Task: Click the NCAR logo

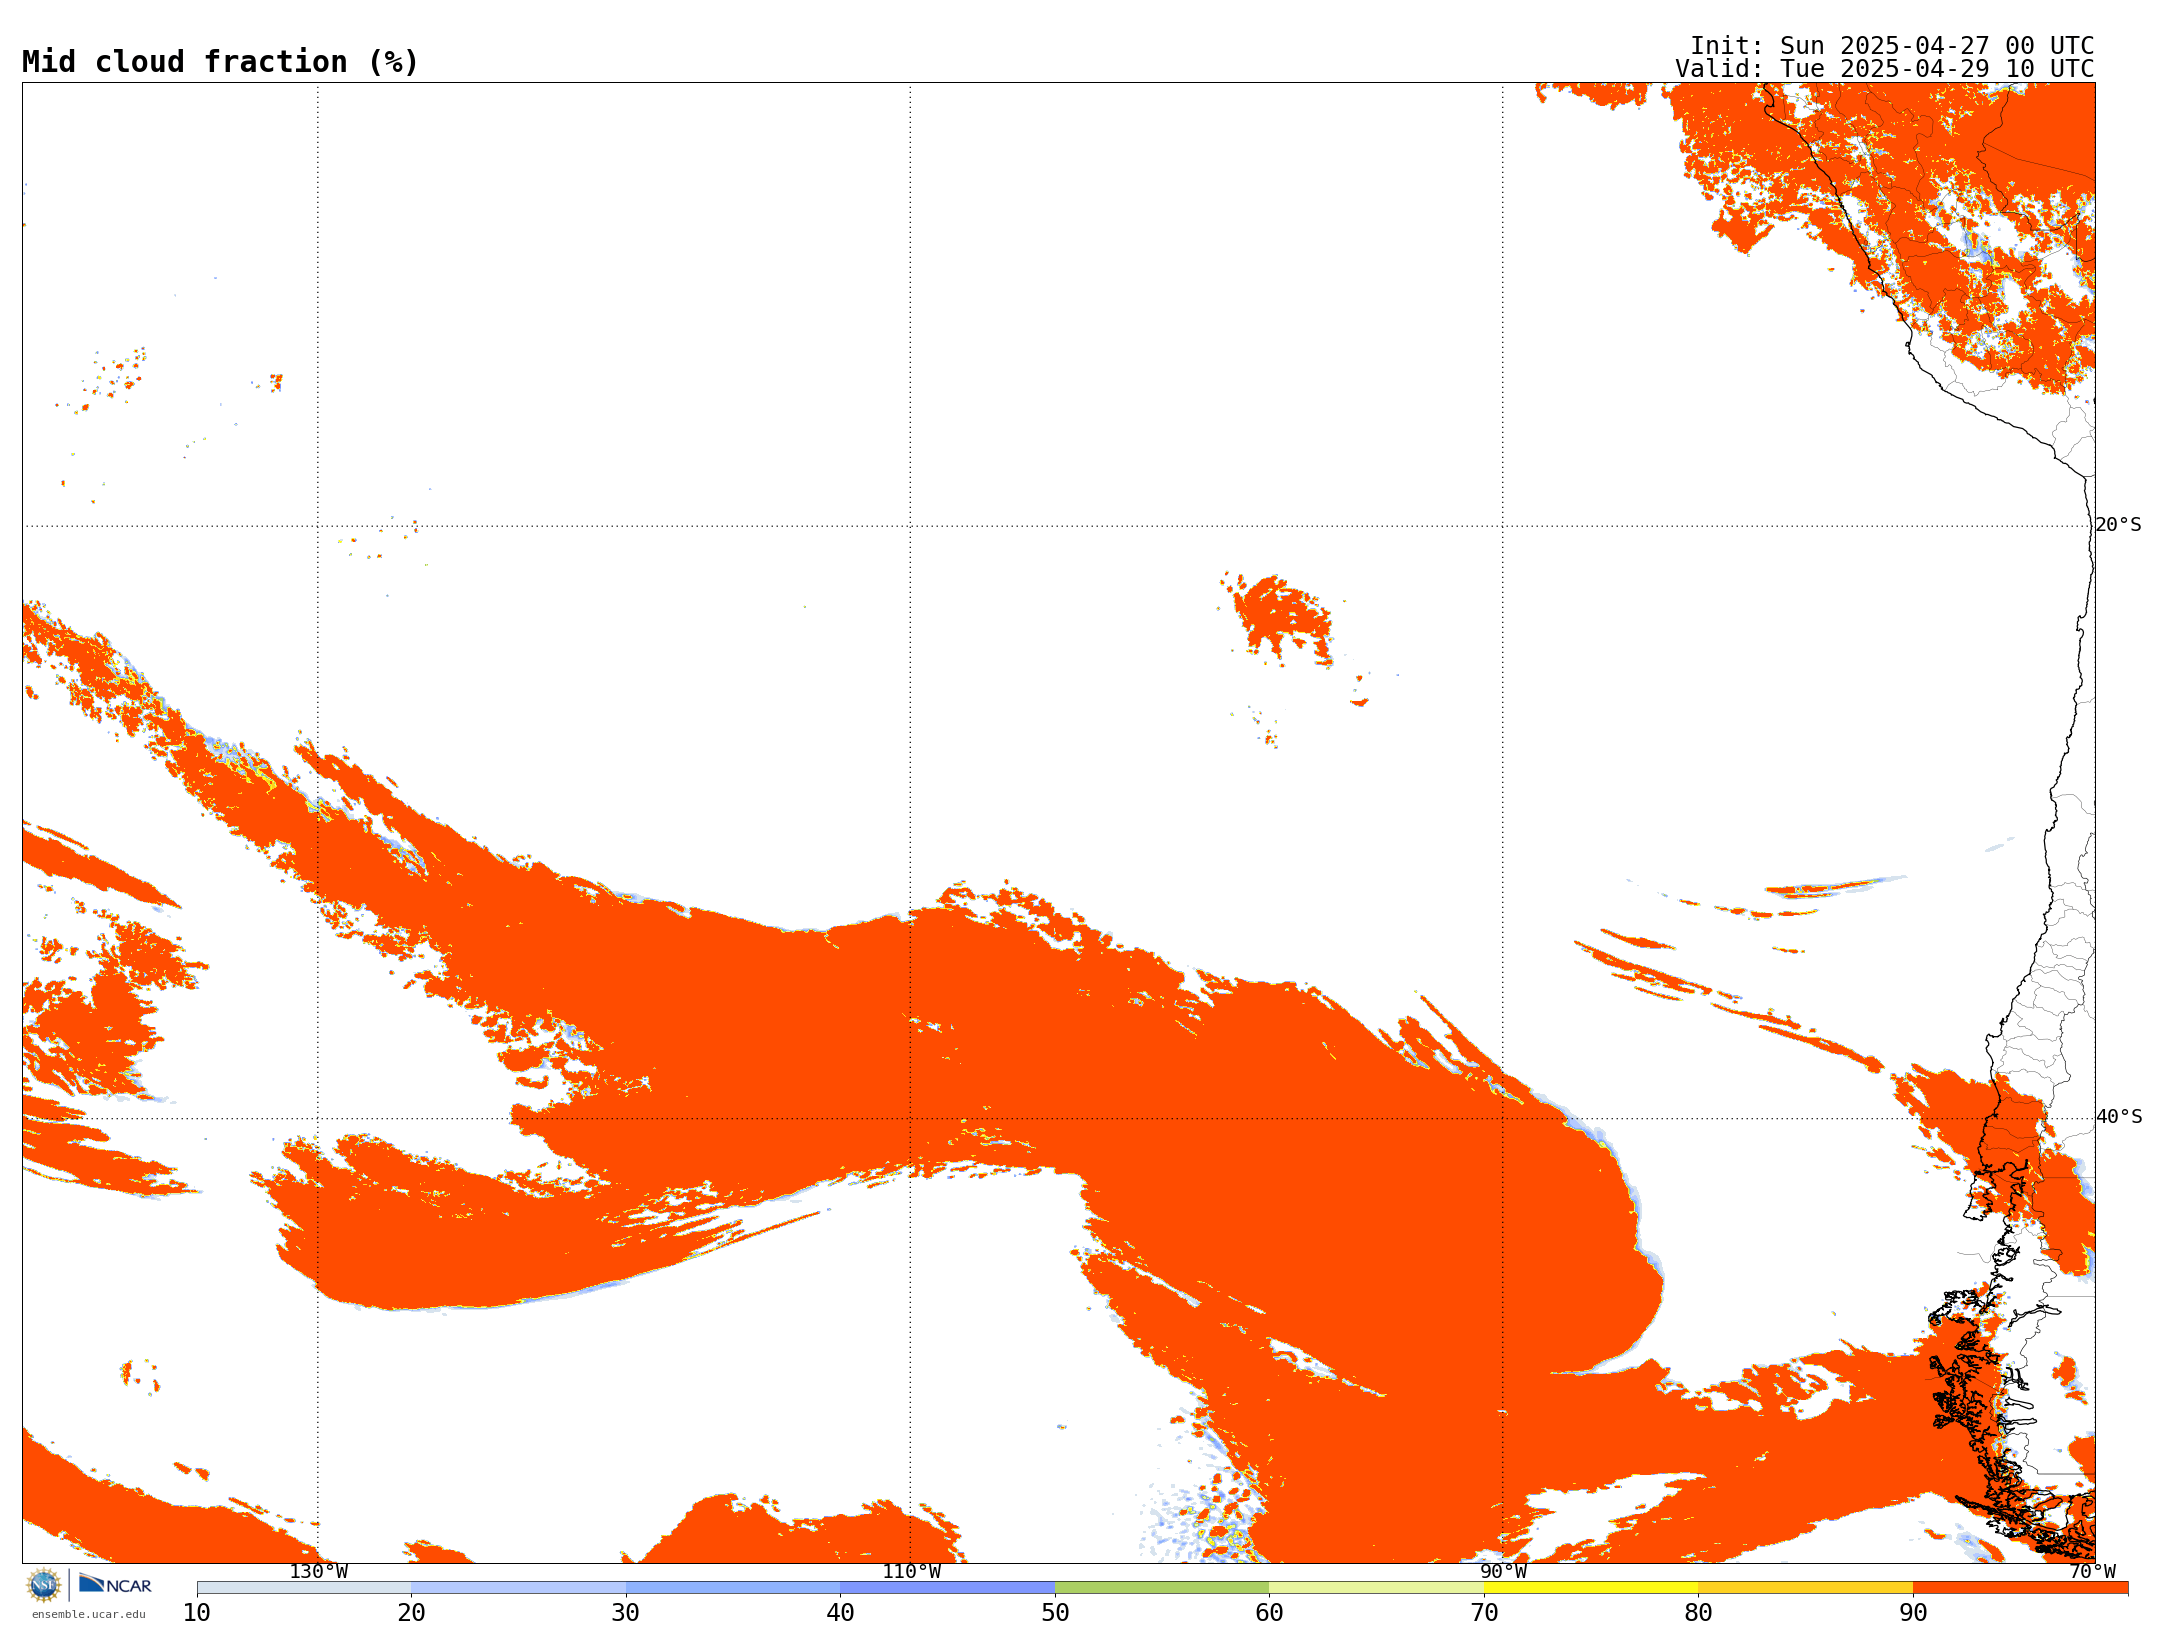Action: [x=115, y=1584]
